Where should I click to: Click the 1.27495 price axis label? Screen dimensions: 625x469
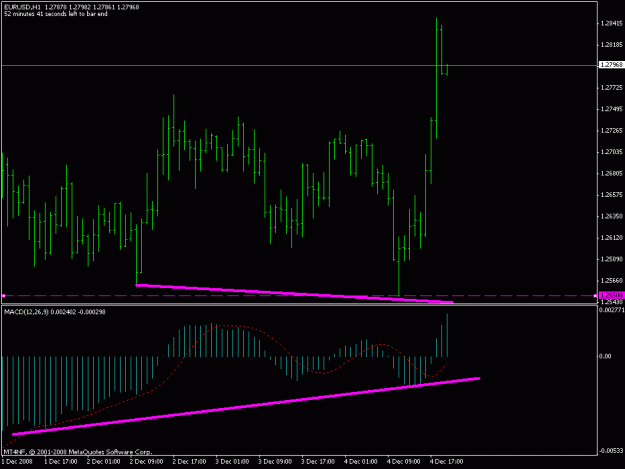611,109
